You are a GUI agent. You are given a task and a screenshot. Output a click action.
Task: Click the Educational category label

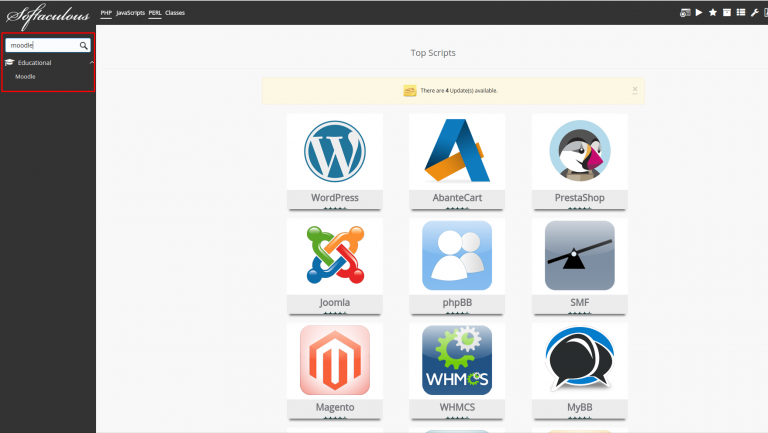tap(34, 63)
